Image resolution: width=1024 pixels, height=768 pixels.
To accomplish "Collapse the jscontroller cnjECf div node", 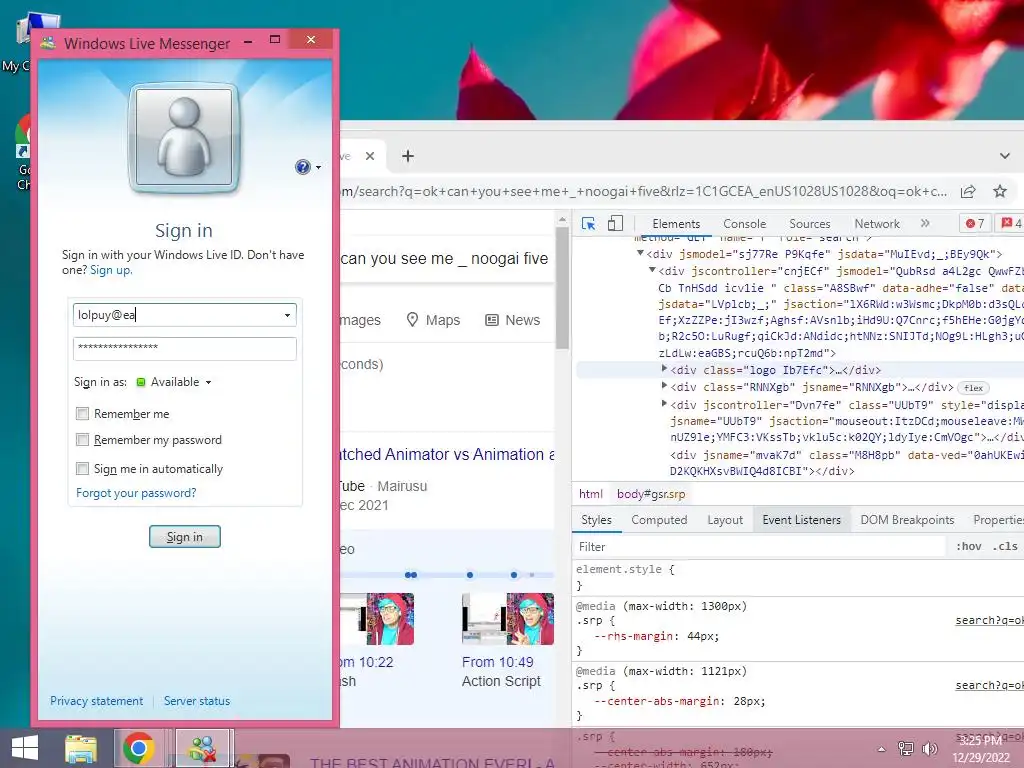I will tap(652, 270).
